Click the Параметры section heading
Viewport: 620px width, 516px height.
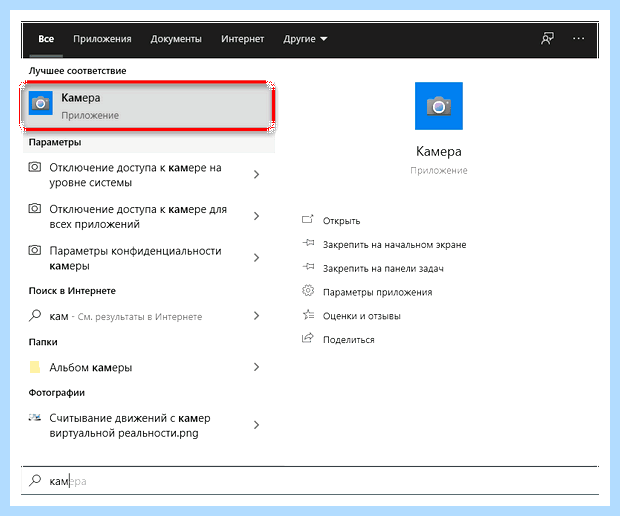click(x=55, y=142)
